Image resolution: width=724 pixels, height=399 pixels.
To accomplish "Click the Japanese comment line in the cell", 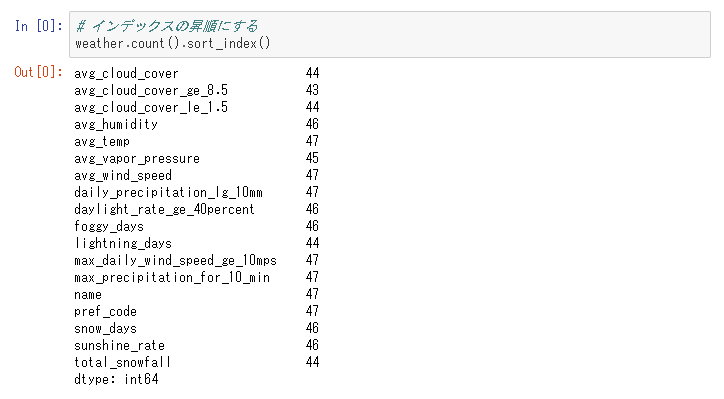I will 167,26.
